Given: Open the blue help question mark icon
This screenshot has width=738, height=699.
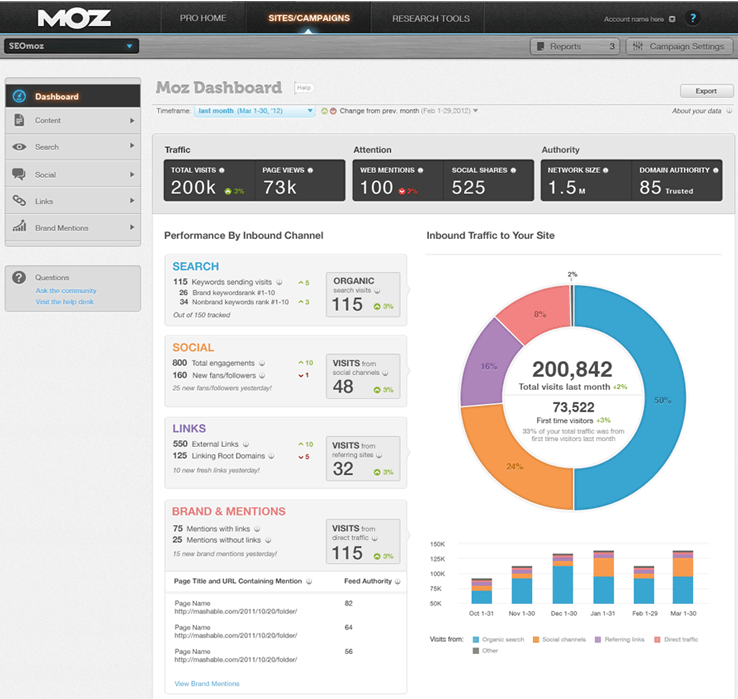Looking at the screenshot, I should 693,18.
